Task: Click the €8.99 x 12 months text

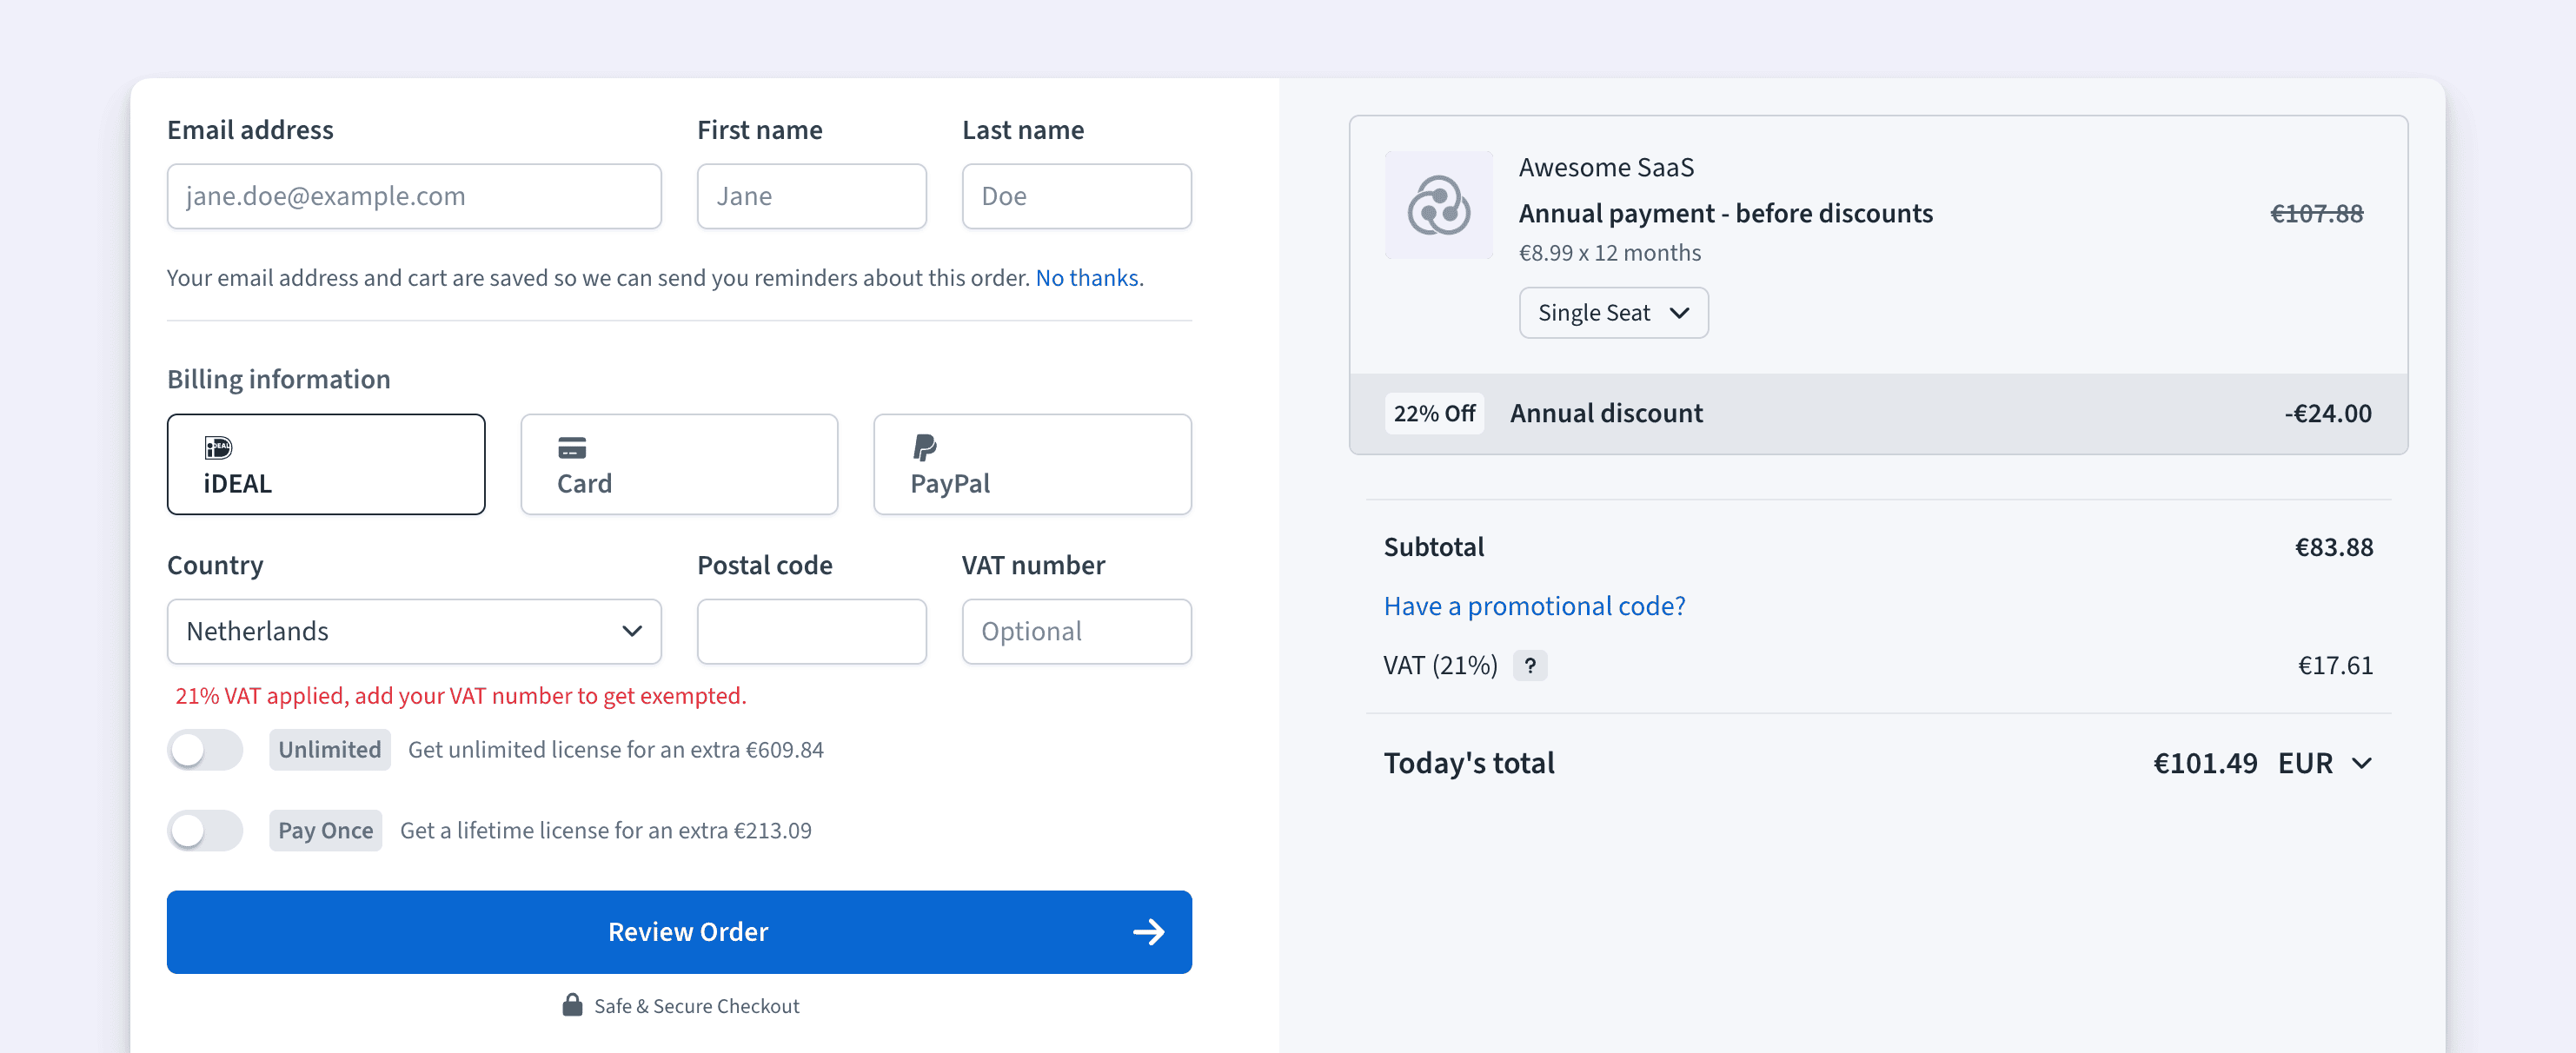Action: pos(1609,253)
